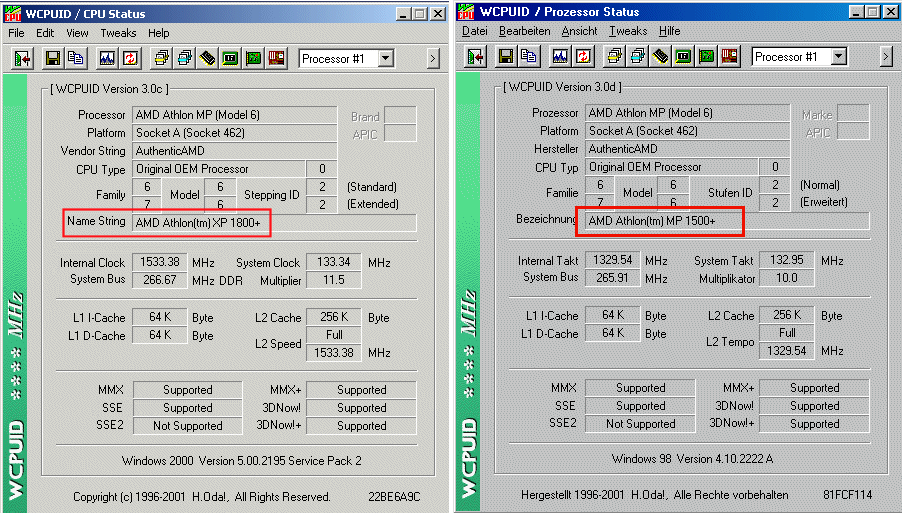The image size is (902, 513).
Task: Click the Internal Takt value 1329.54
Action: coord(613,261)
